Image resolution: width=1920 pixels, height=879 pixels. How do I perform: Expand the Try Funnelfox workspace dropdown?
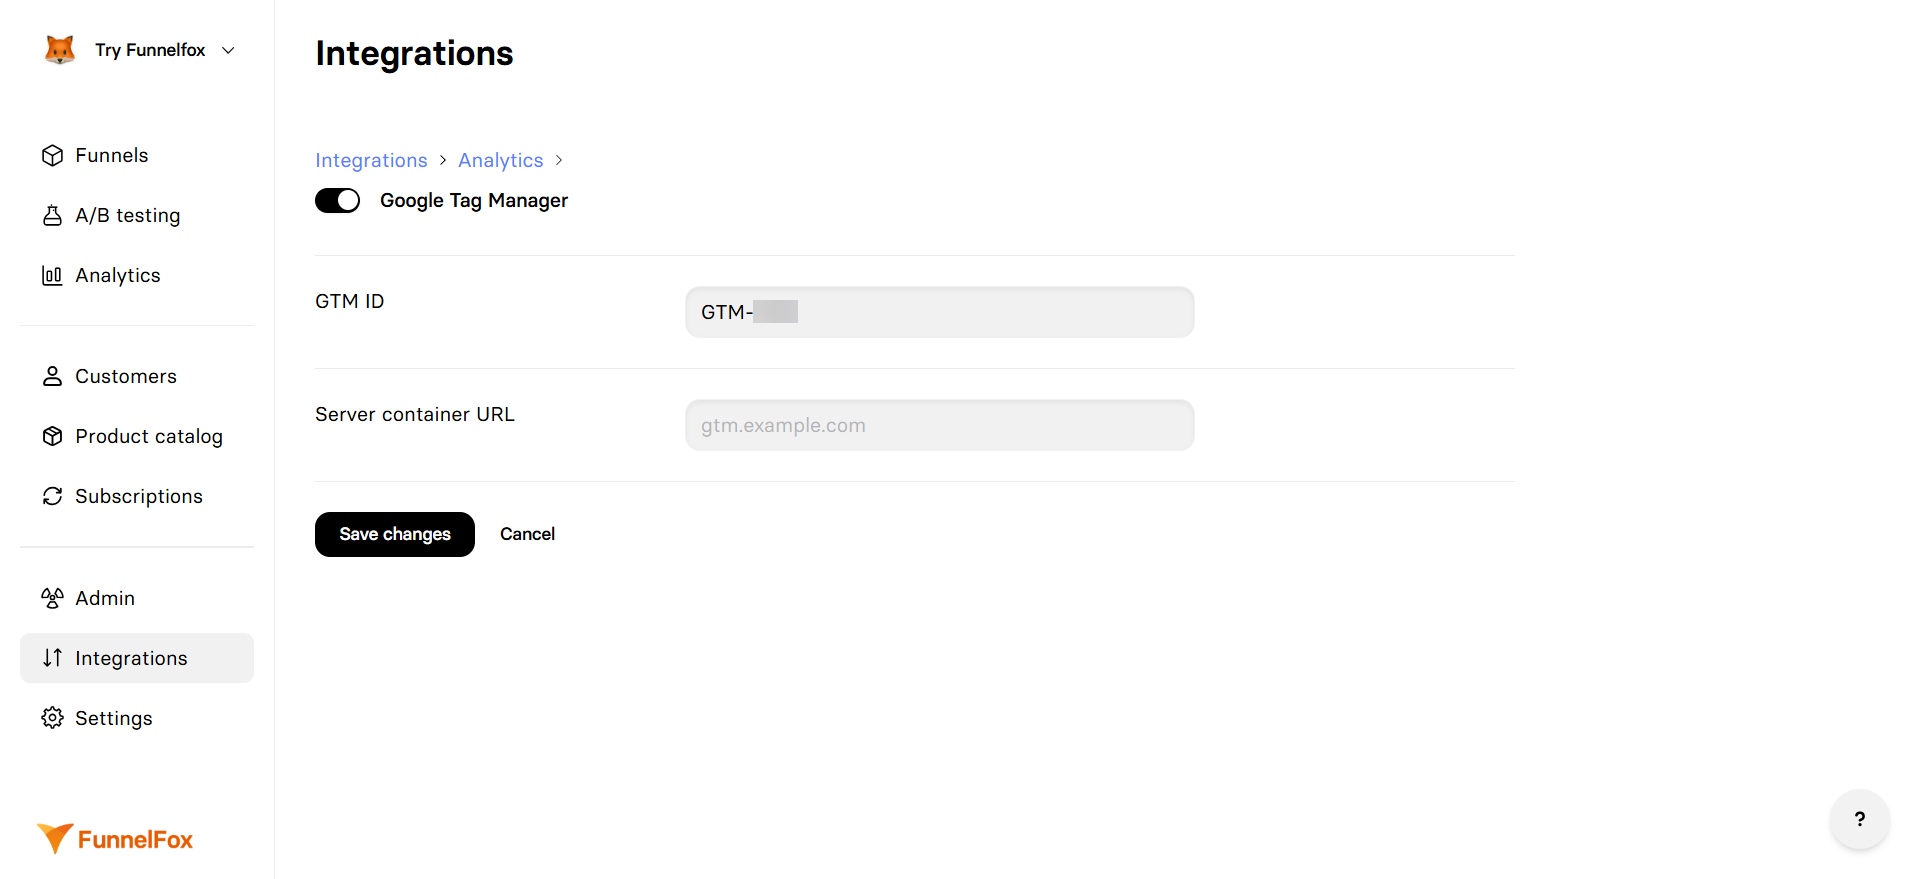228,49
